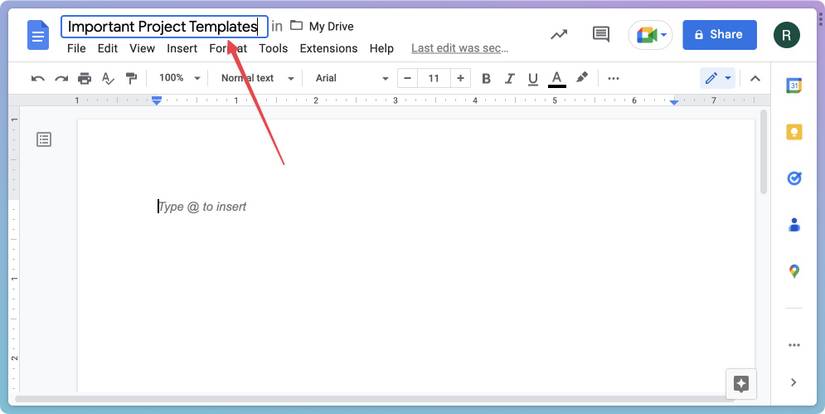Open Contacts in side panel
Screen dimensions: 825x414
pos(794,225)
